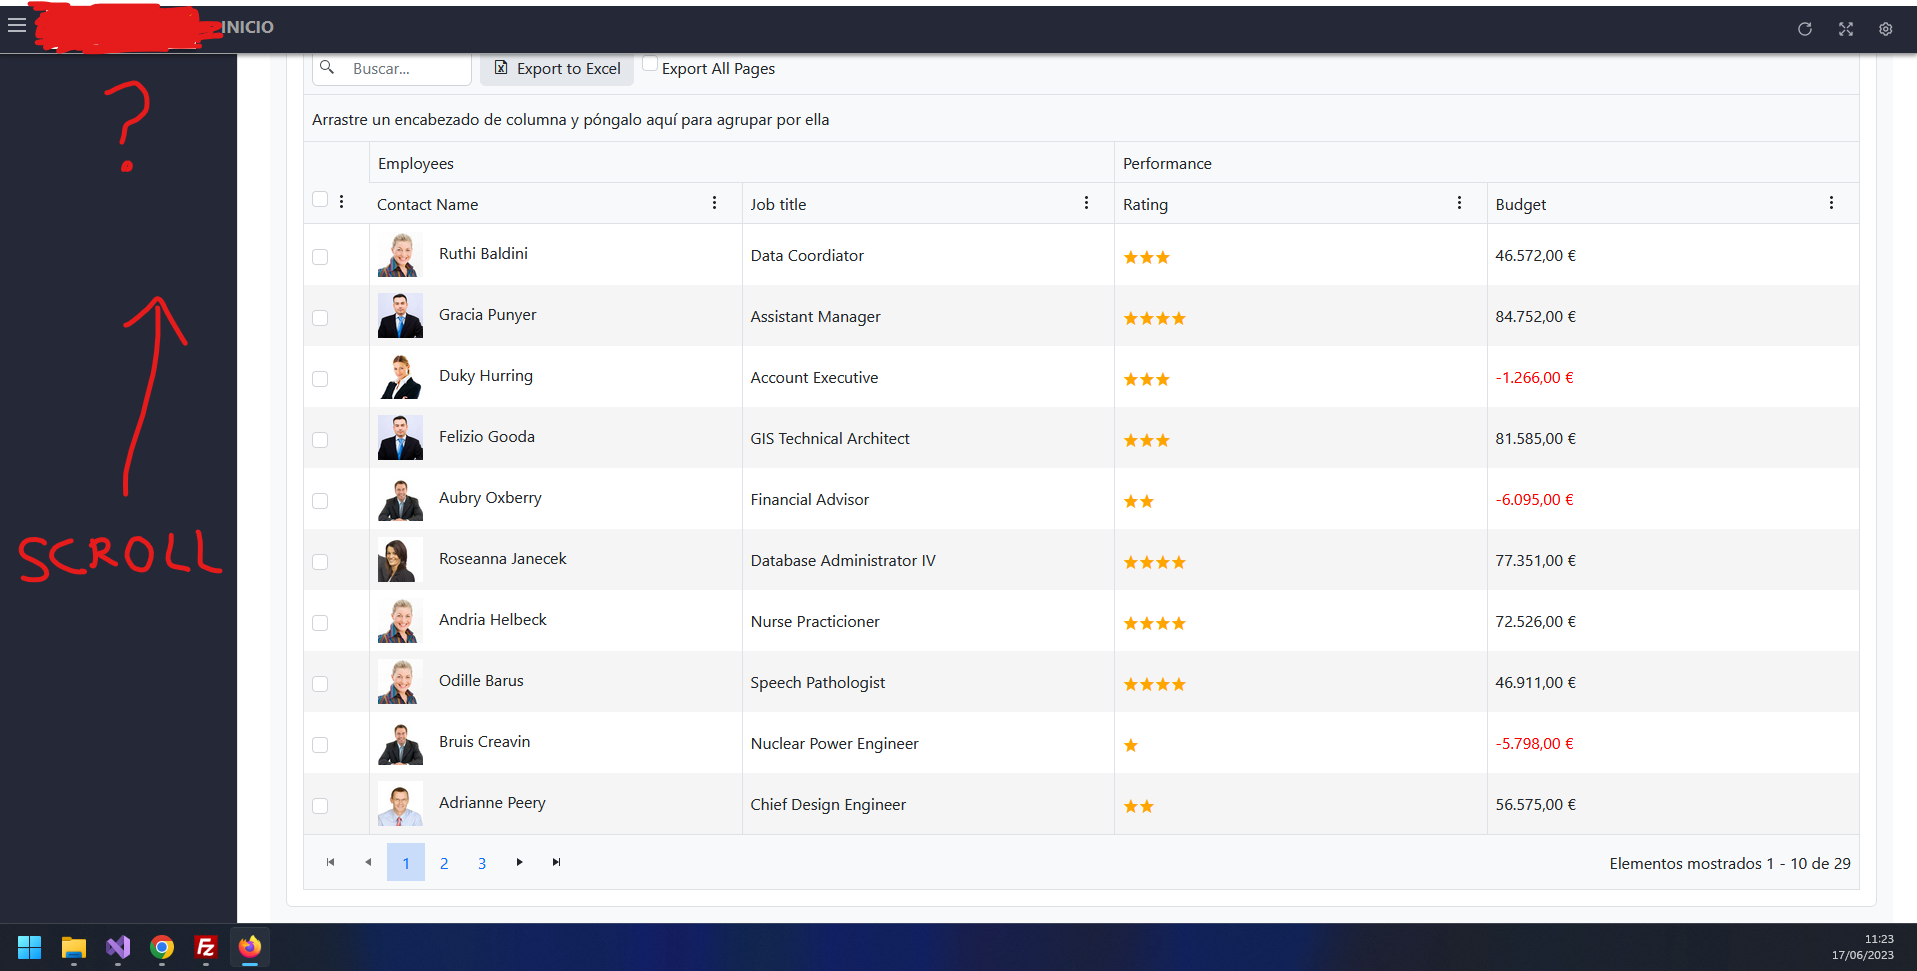
Task: Click the refresh icon in top bar
Action: [x=1805, y=29]
